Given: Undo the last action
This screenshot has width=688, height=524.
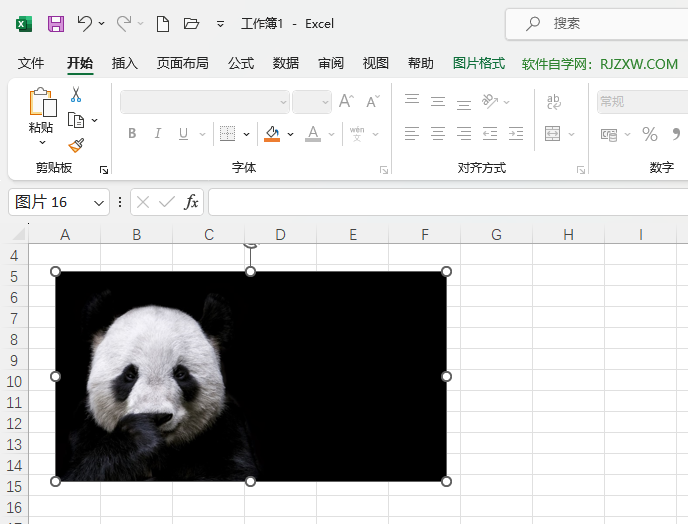Looking at the screenshot, I should pyautogui.click(x=84, y=23).
